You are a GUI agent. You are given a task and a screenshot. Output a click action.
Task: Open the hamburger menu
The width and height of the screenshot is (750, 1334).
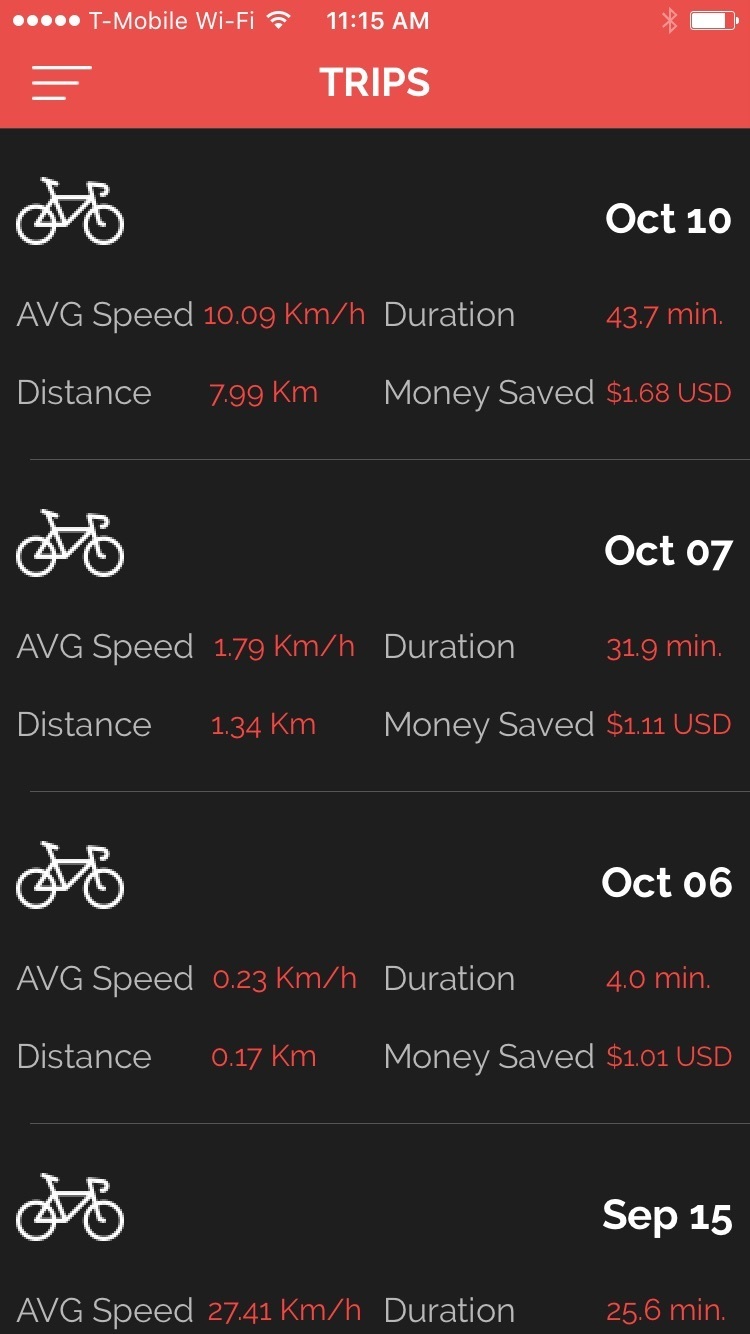[x=61, y=83]
